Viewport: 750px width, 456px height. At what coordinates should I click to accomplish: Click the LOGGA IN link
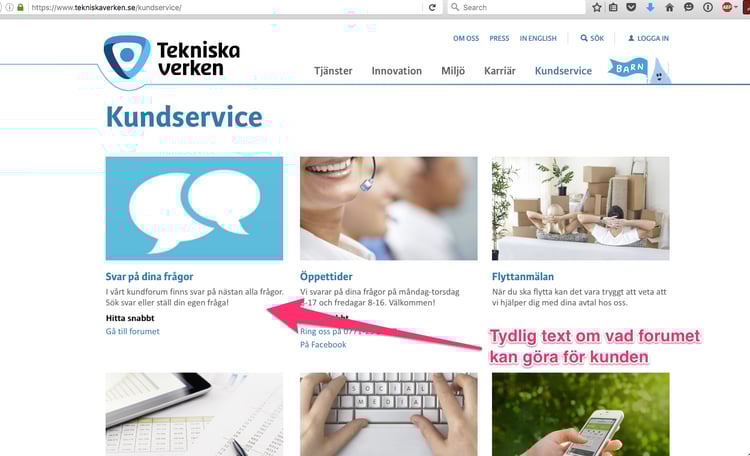pyautogui.click(x=648, y=38)
